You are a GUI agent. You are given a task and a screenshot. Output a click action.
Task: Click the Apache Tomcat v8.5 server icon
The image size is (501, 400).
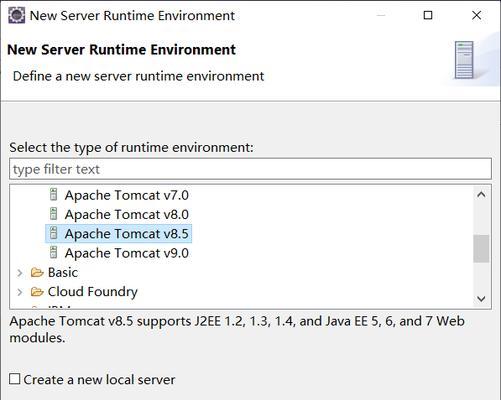[x=53, y=233]
